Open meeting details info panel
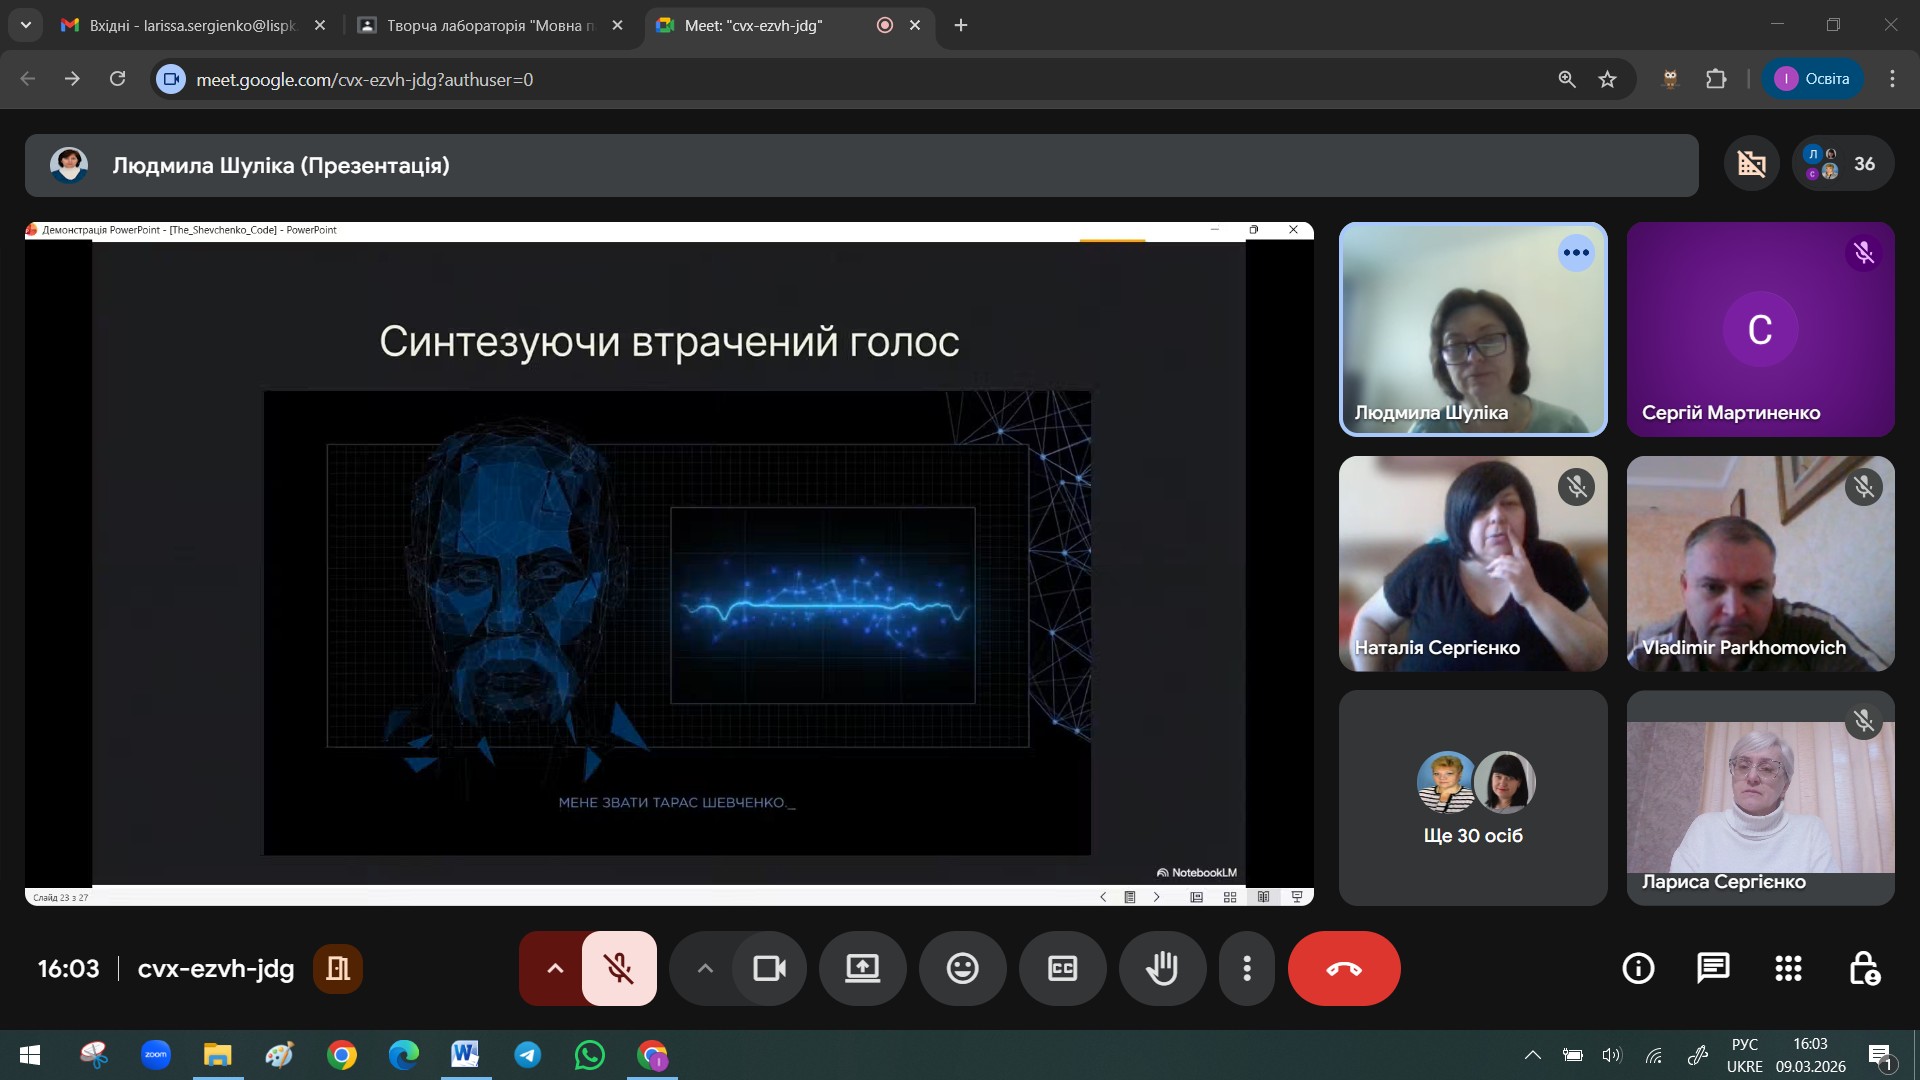Viewport: 1920px width, 1080px height. pyautogui.click(x=1638, y=968)
